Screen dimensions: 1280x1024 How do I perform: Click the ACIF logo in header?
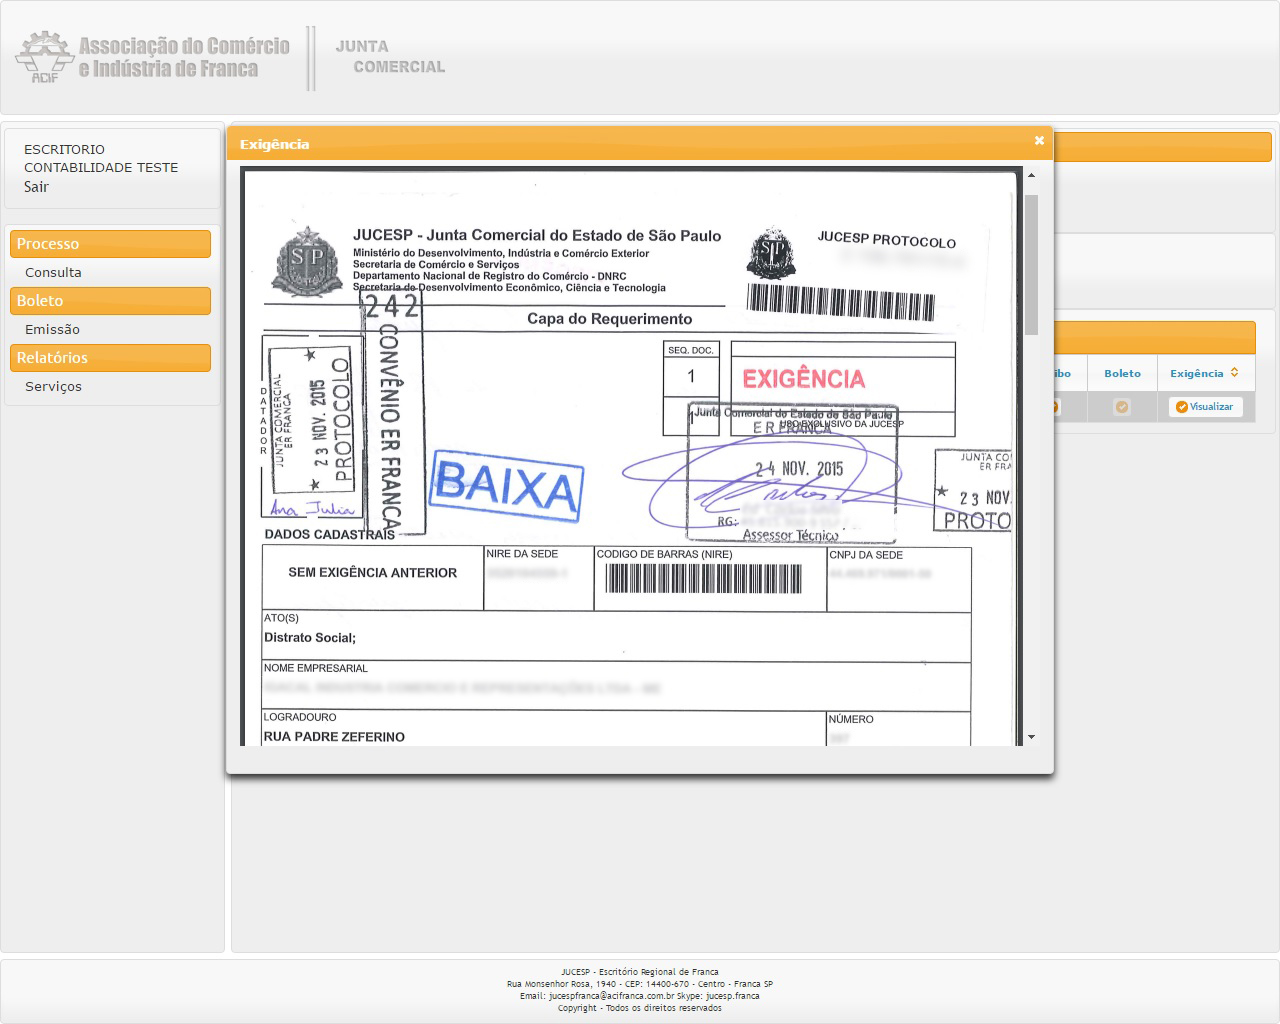pos(152,58)
